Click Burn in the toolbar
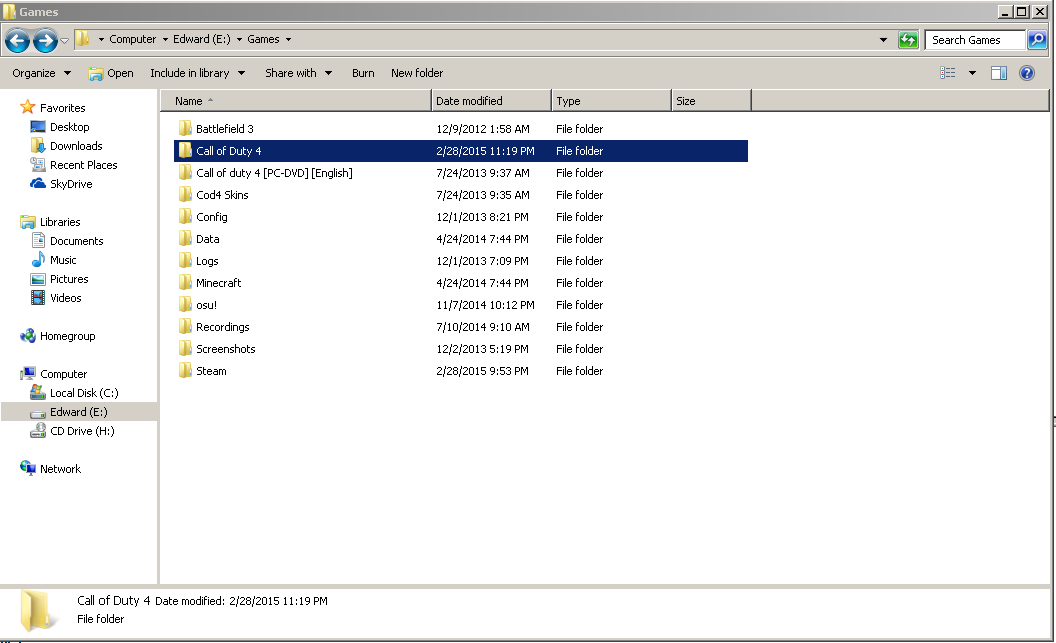This screenshot has height=643, width=1056. pyautogui.click(x=363, y=73)
